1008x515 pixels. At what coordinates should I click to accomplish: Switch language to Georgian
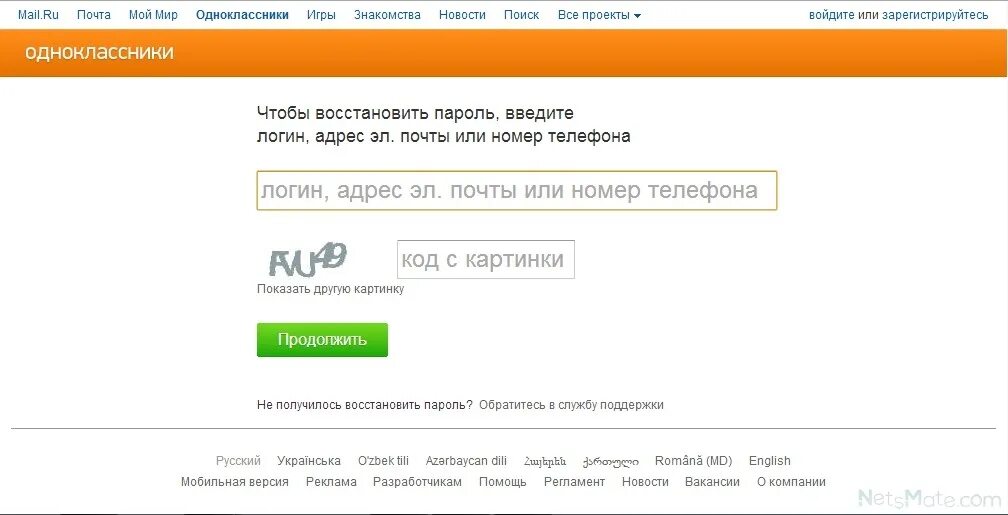pos(611,462)
